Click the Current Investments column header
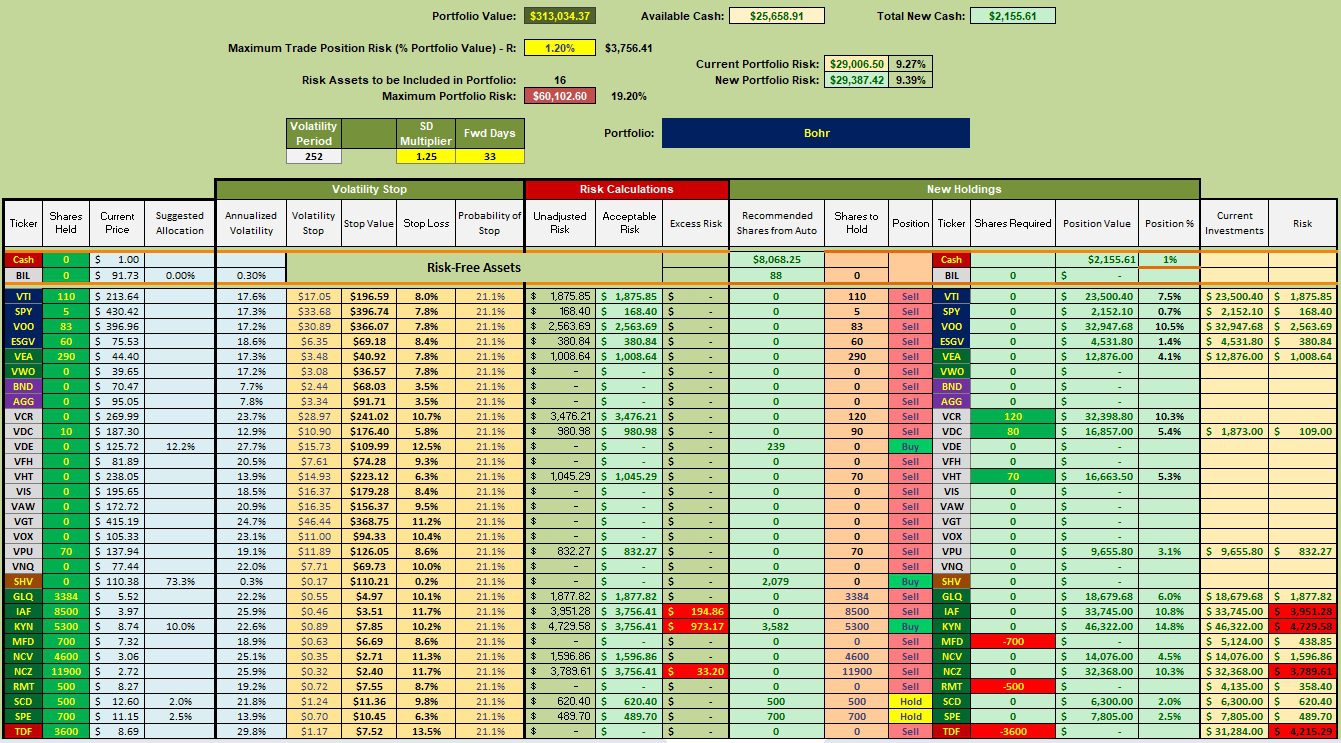Image resolution: width=1341 pixels, height=743 pixels. coord(1234,223)
